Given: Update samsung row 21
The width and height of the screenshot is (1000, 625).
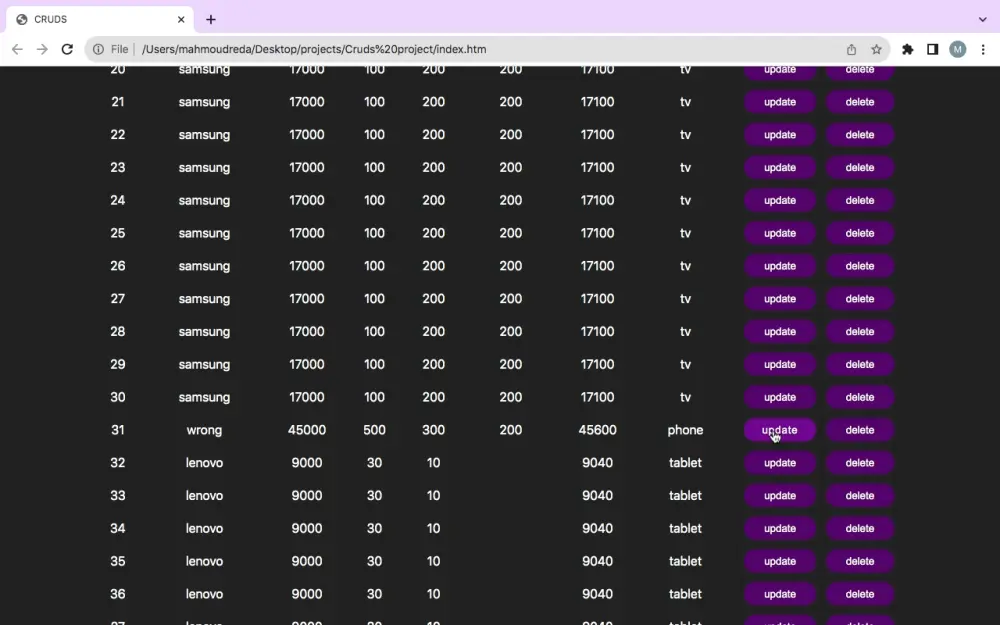Looking at the screenshot, I should [x=779, y=102].
